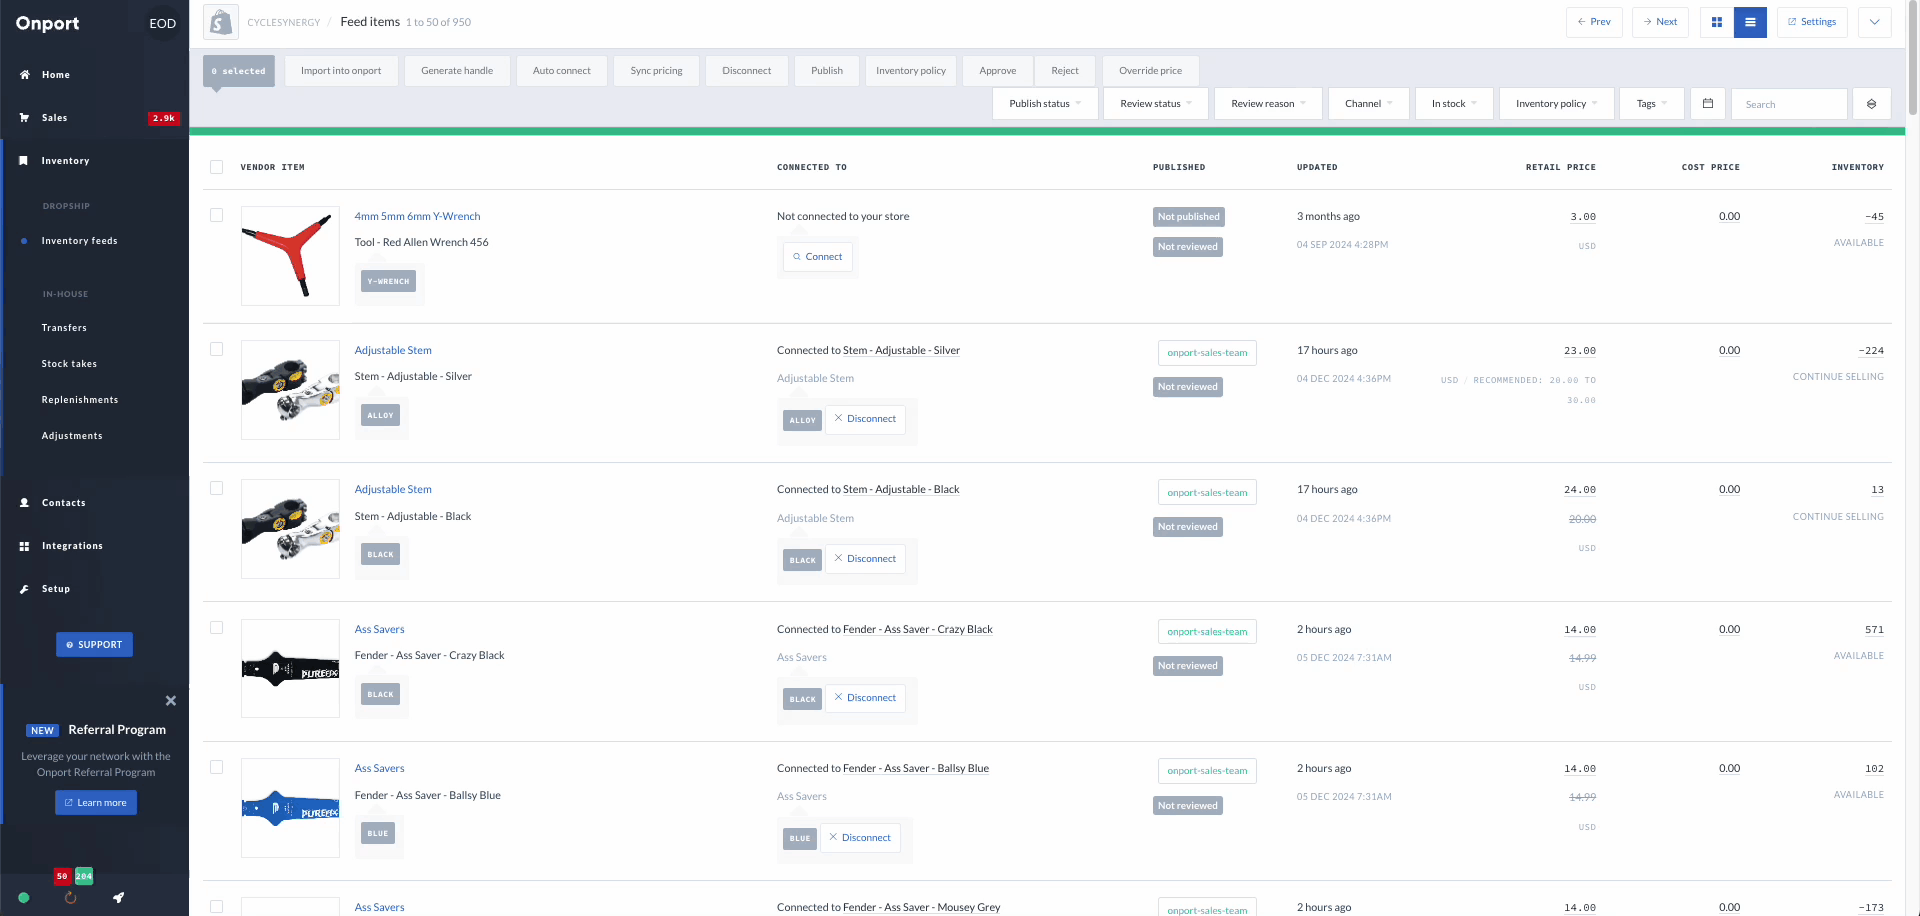Open the Y-Wrench product thumbnail

[x=290, y=256]
